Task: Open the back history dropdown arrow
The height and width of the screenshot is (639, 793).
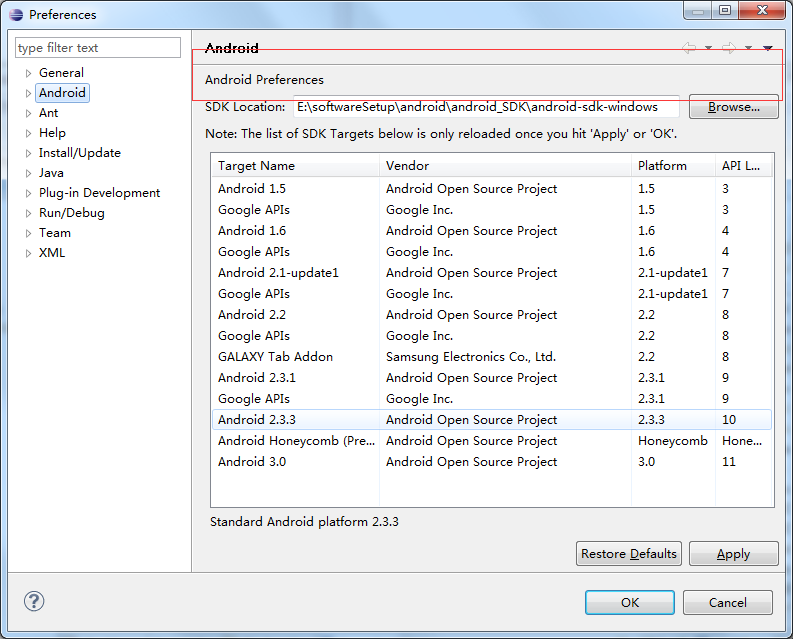Action: [709, 48]
